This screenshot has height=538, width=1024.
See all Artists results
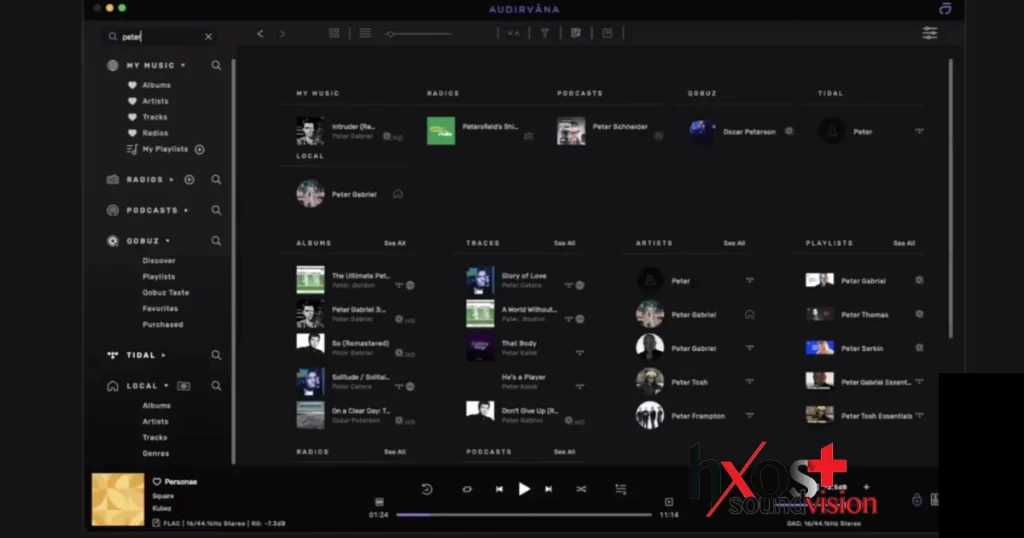pos(734,243)
